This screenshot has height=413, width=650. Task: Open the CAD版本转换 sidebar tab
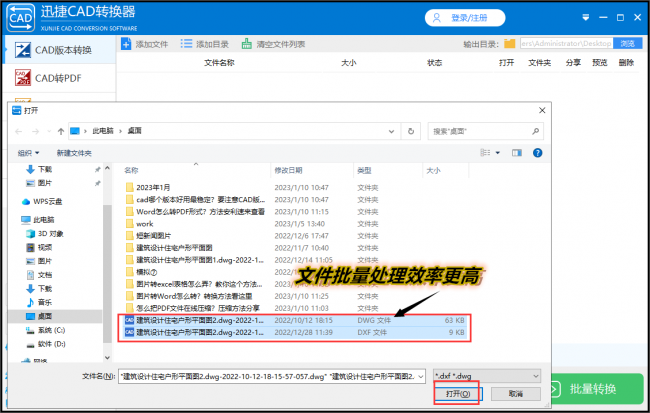[x=59, y=50]
